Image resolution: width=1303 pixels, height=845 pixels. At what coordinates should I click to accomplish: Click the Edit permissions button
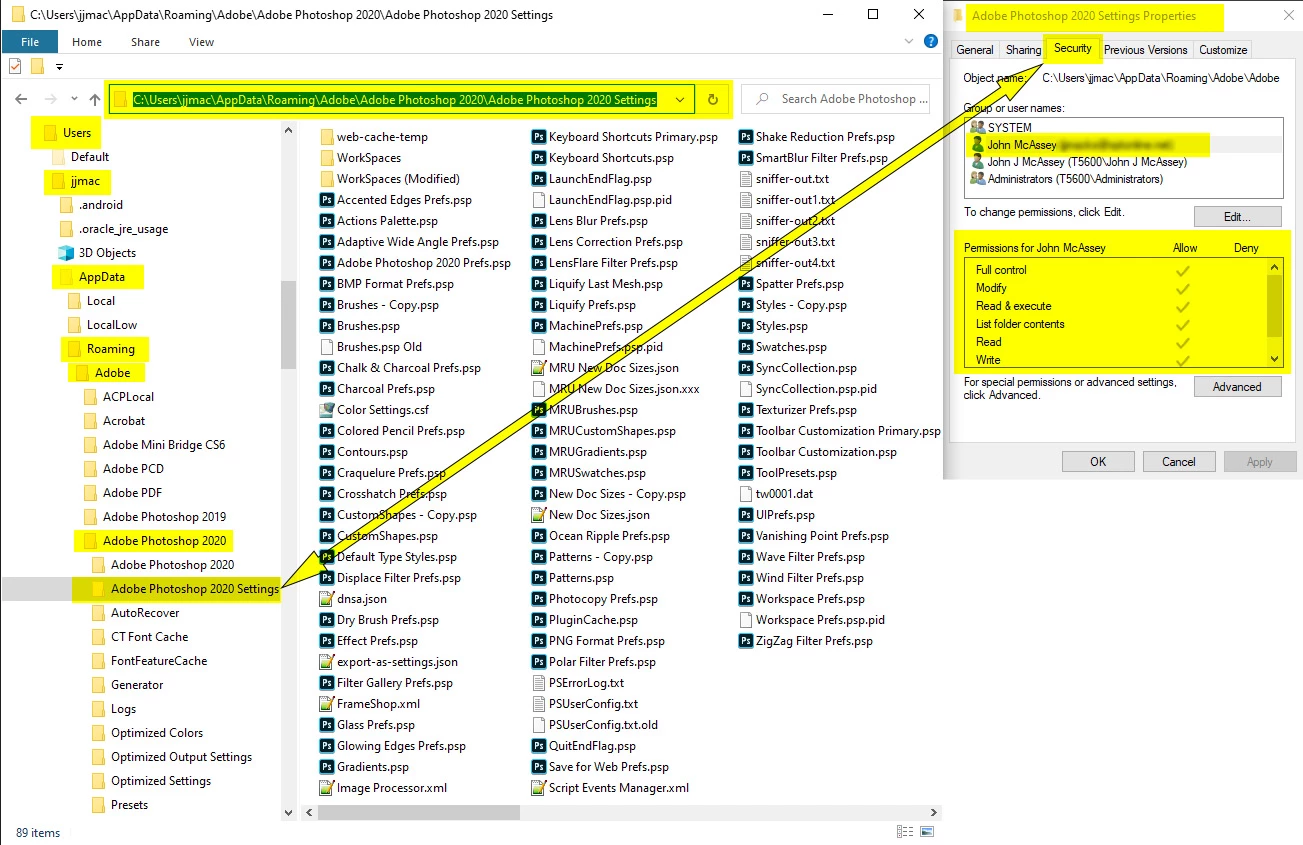tap(1237, 217)
